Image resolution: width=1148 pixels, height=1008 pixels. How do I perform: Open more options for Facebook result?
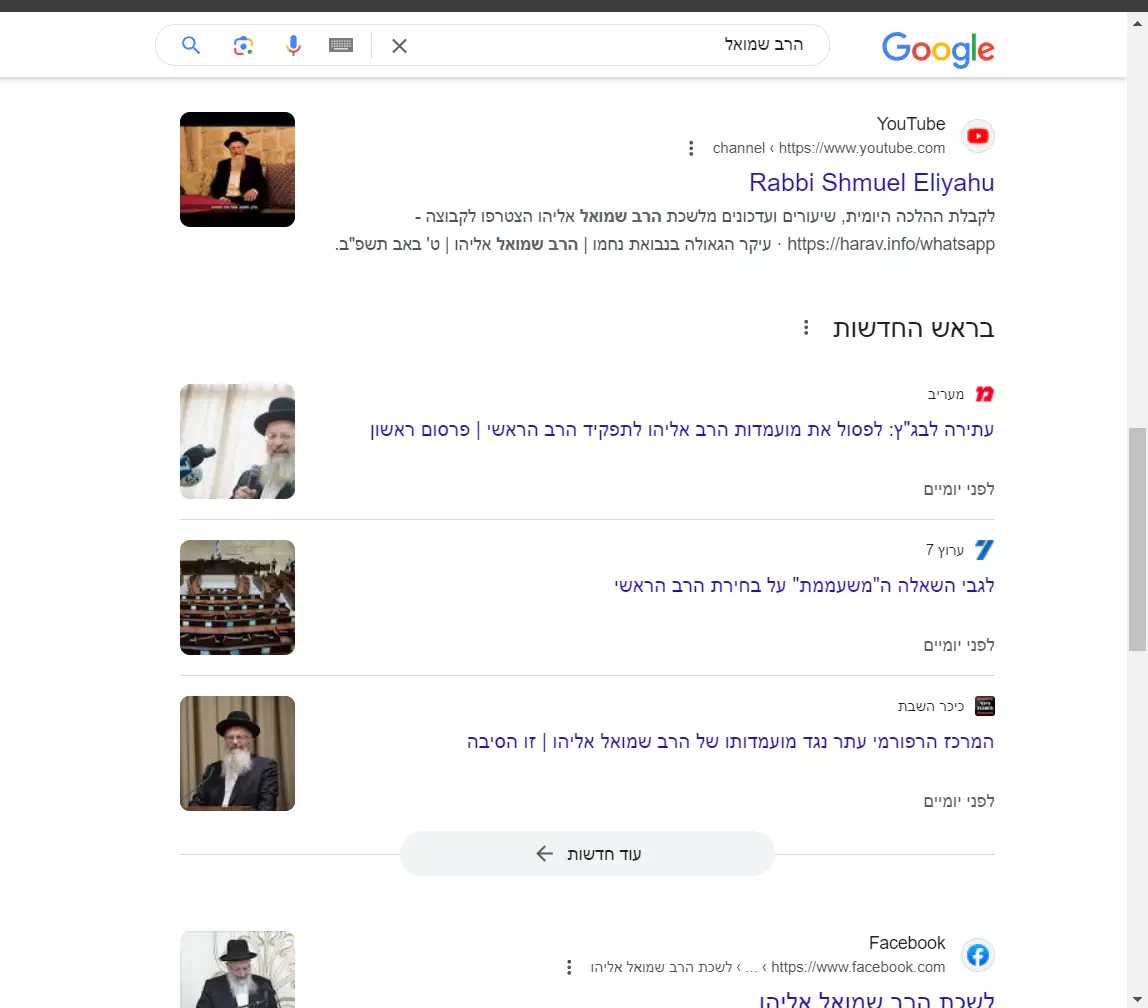pyautogui.click(x=569, y=967)
